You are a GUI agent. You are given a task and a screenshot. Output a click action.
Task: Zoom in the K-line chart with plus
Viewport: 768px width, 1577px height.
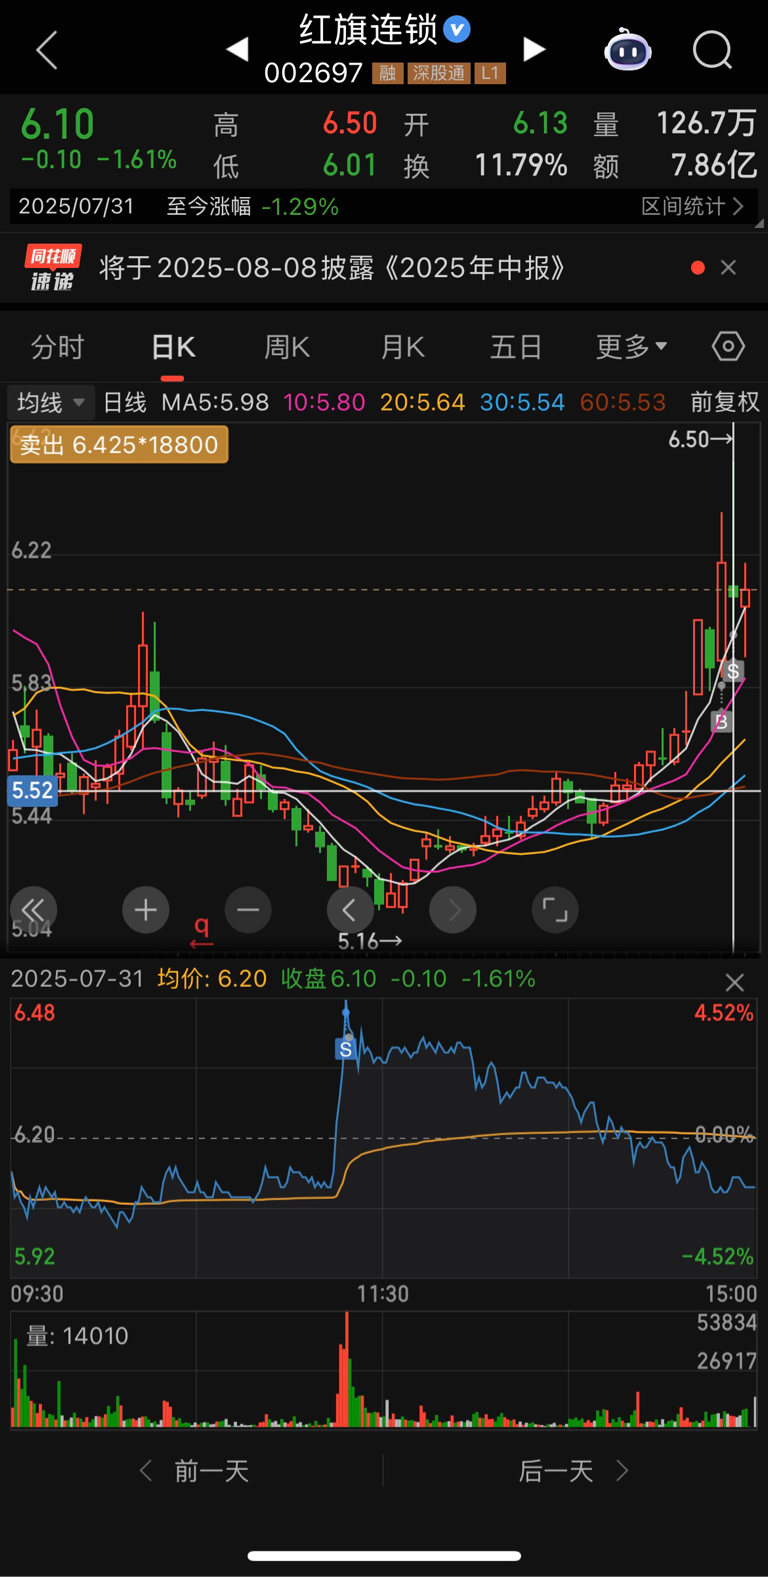point(146,910)
